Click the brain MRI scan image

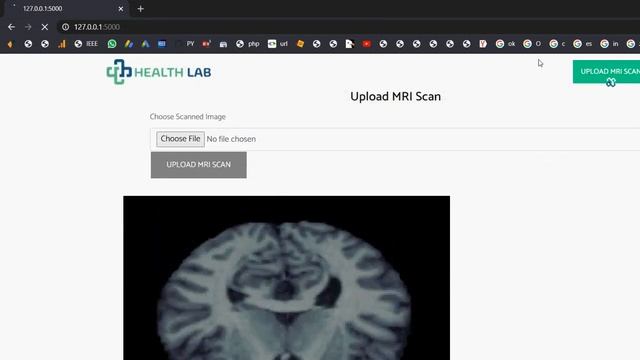click(287, 278)
